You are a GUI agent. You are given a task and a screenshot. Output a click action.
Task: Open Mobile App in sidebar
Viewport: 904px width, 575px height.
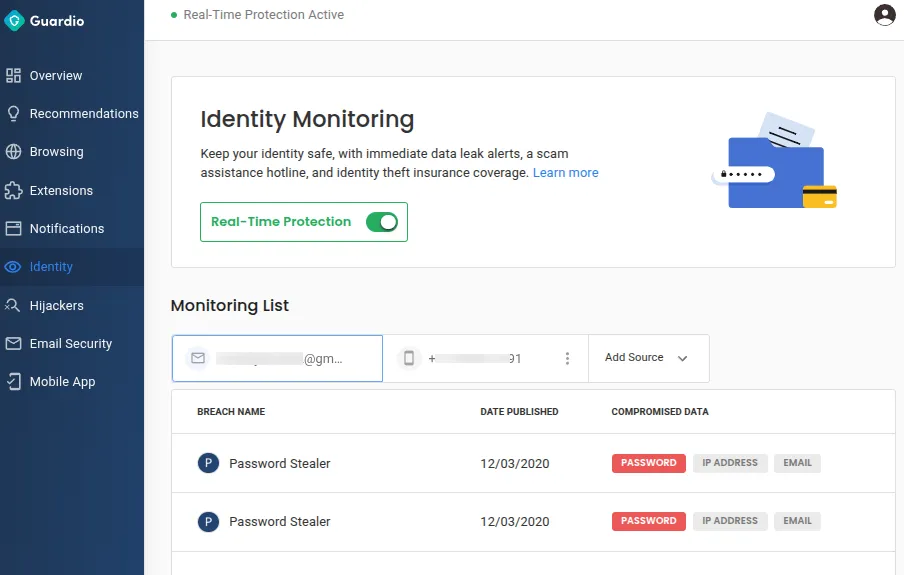click(x=62, y=381)
